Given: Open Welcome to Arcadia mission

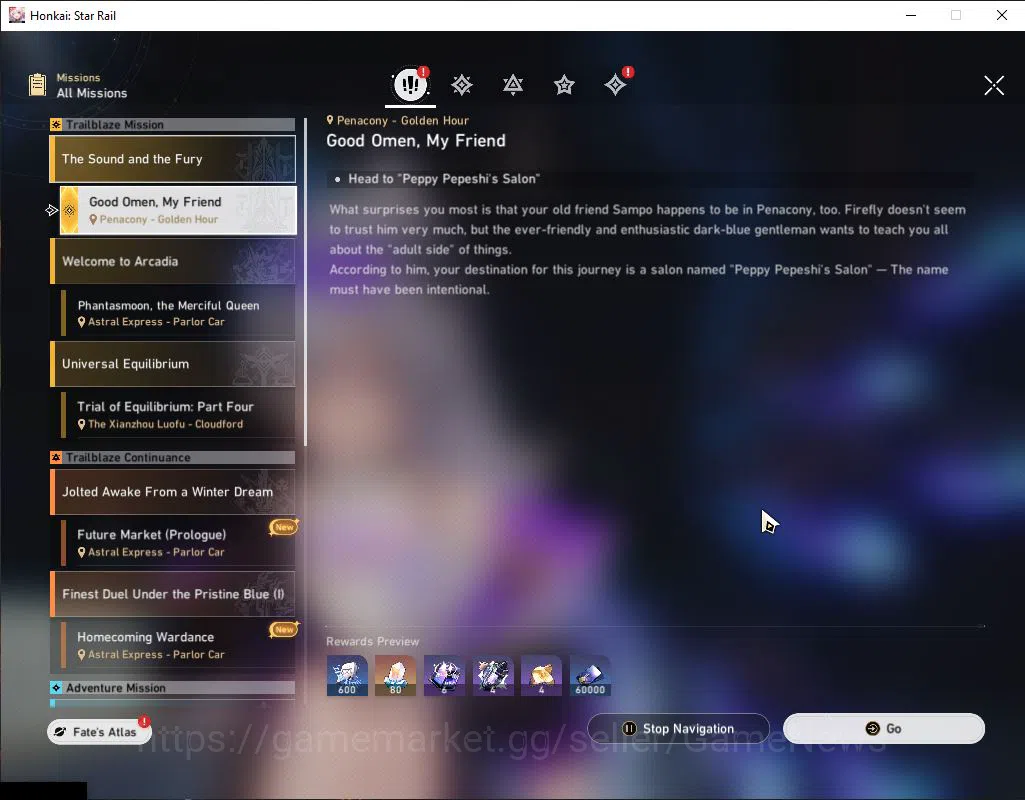Looking at the screenshot, I should point(173,261).
